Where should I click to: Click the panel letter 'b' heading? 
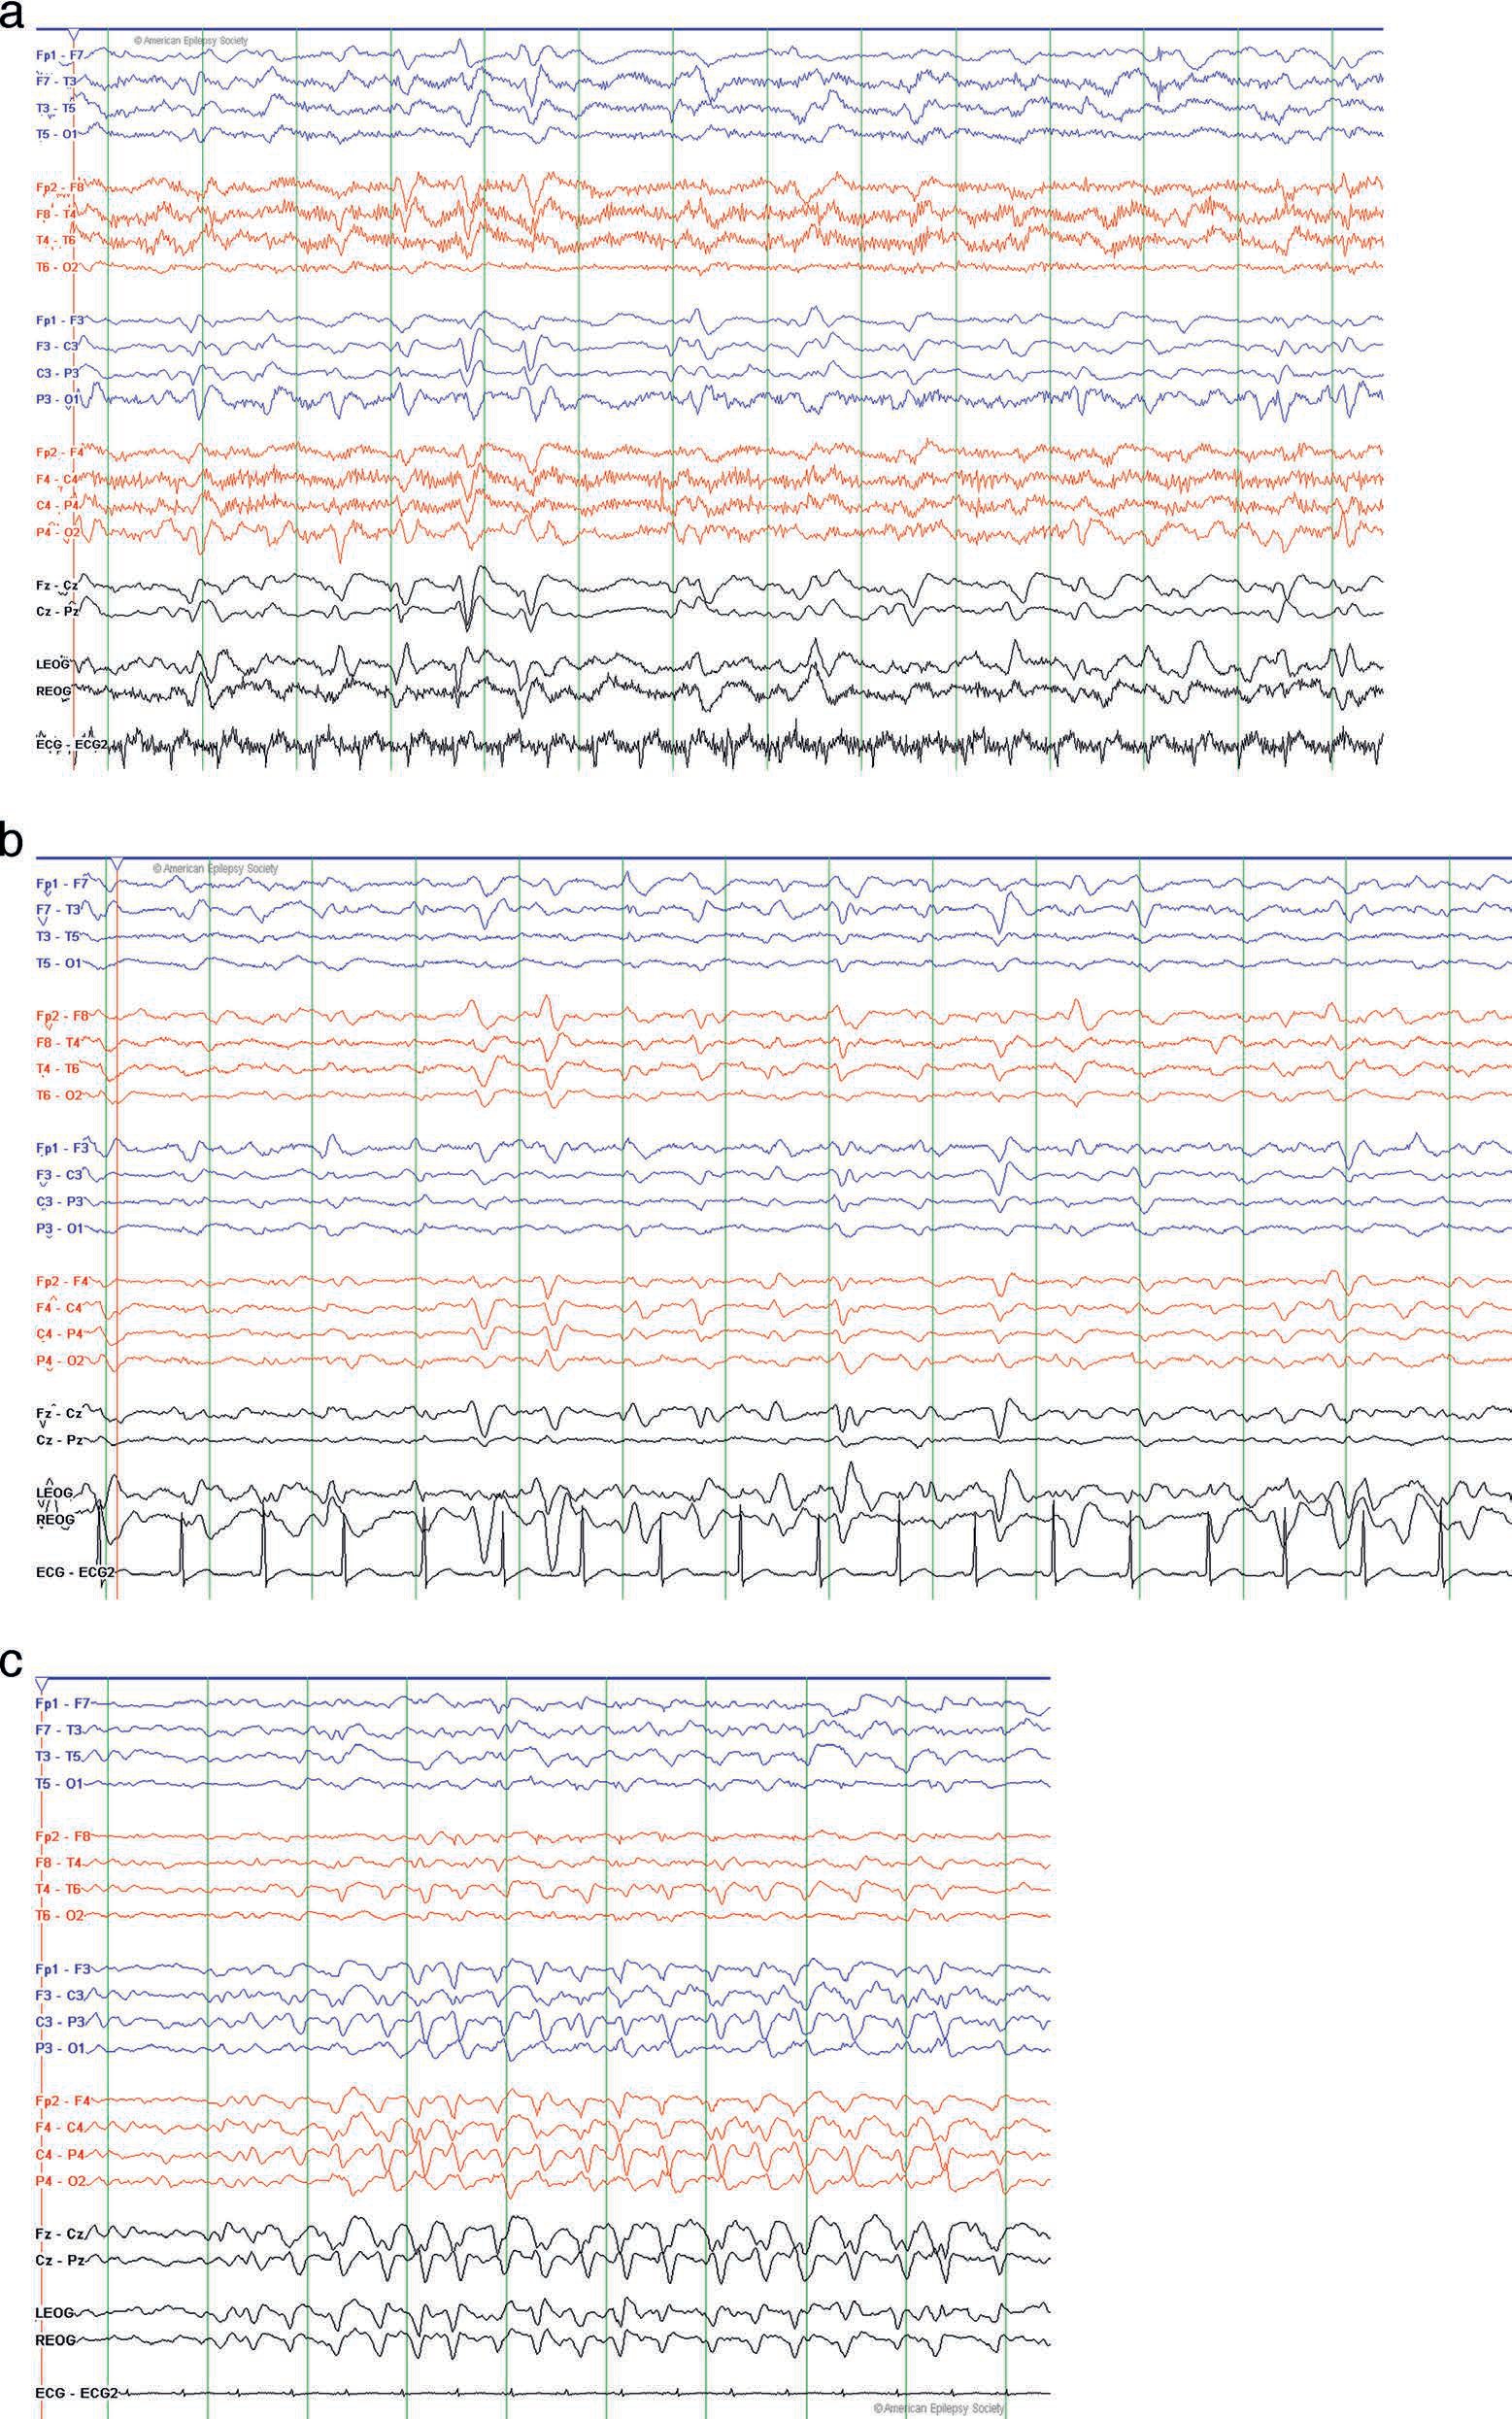pos(11,838)
